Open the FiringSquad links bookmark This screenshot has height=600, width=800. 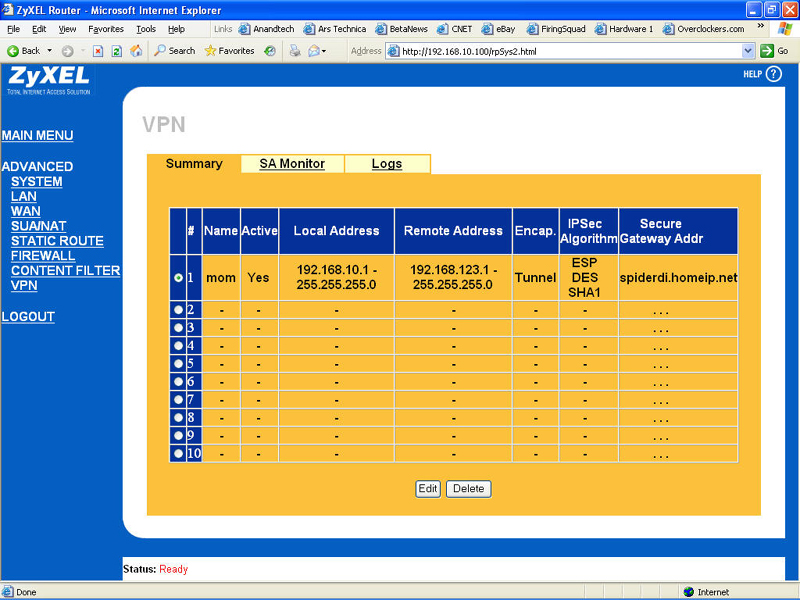pos(556,29)
